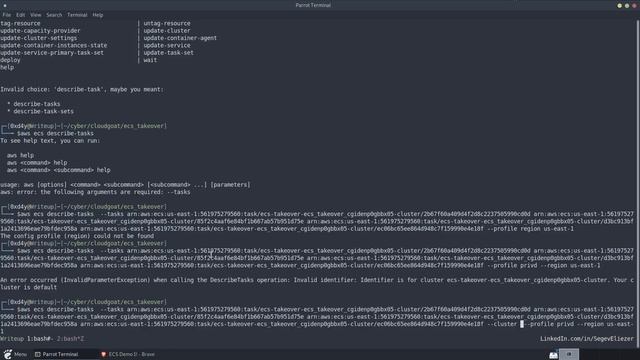
Task: Open the Parrot Menu launcher icon
Action: point(8,354)
